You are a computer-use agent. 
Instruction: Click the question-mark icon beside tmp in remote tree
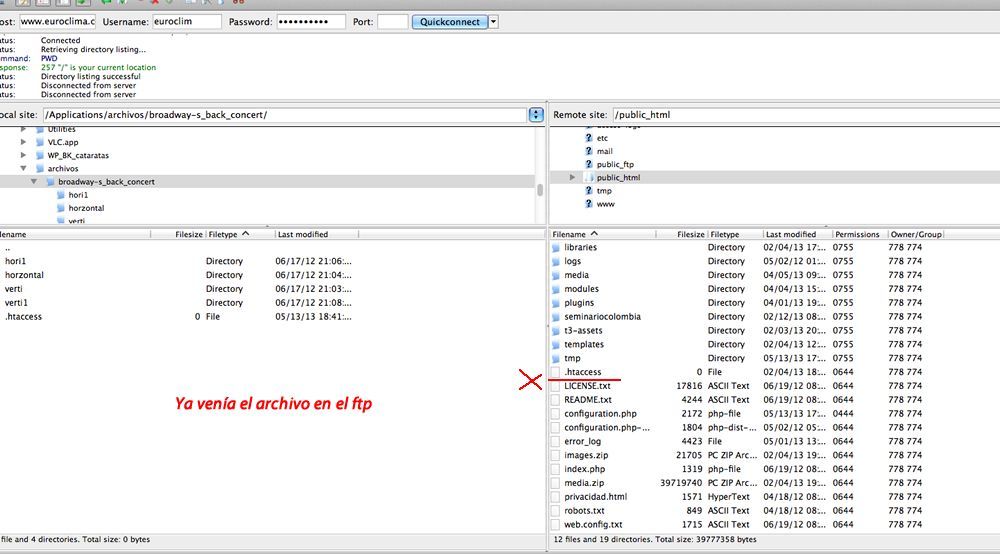589,191
